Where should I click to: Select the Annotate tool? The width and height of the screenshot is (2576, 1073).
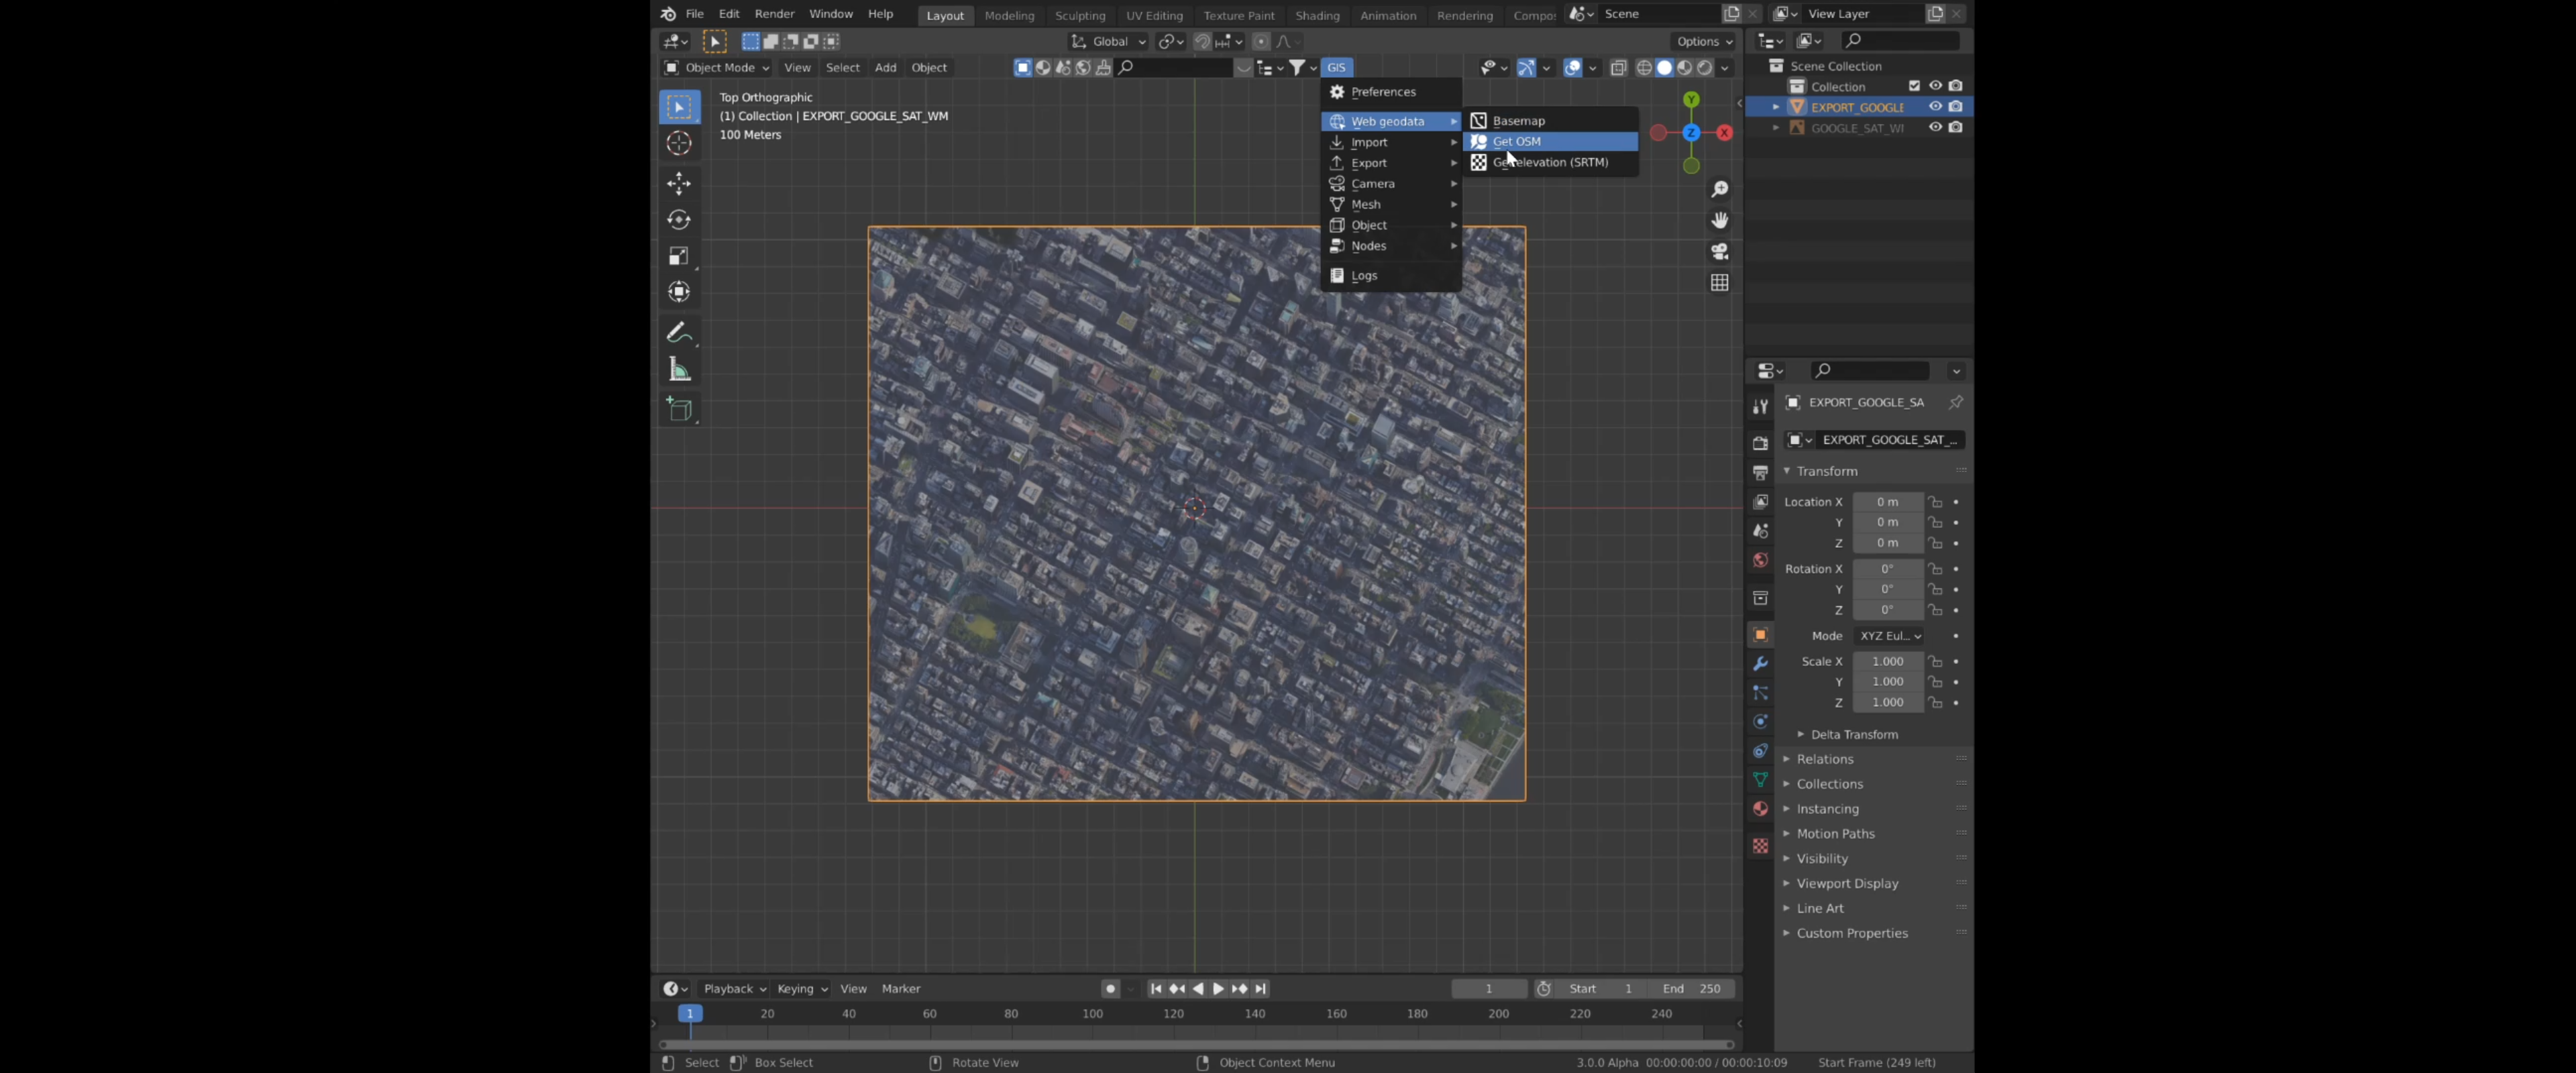coord(679,332)
